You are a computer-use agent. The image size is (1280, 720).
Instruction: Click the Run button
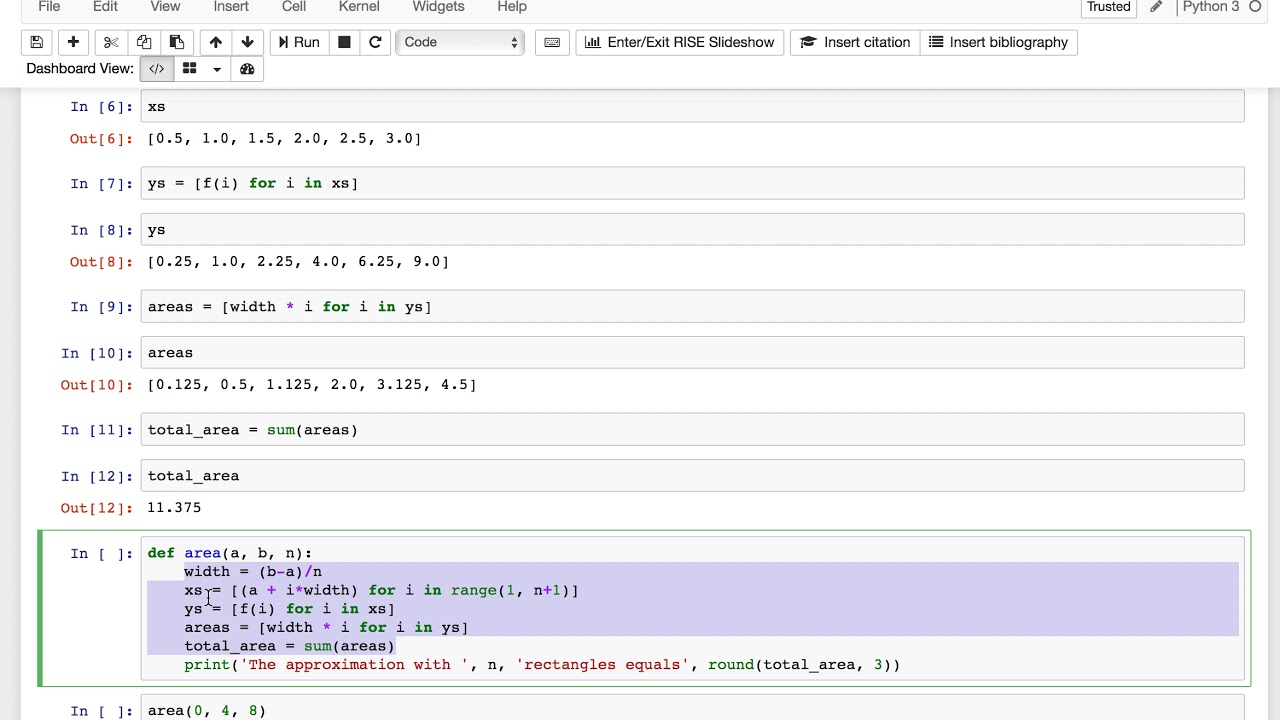298,42
